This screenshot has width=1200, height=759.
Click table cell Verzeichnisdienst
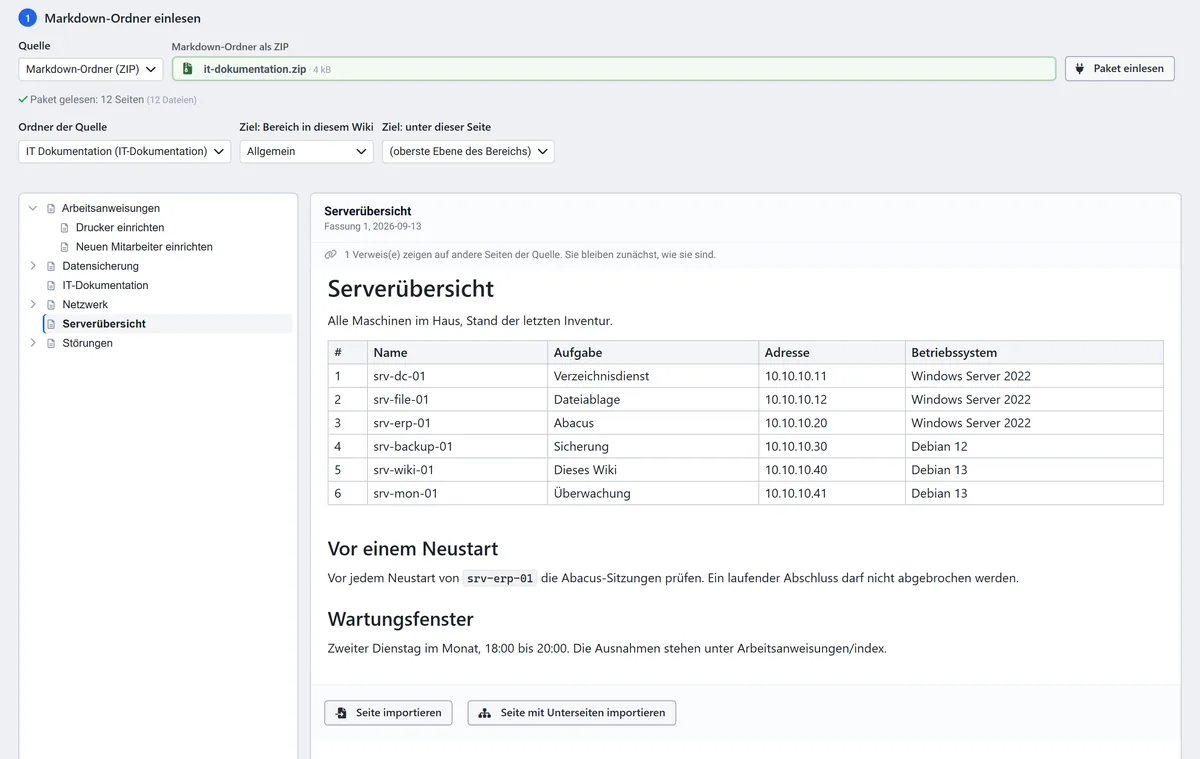click(x=653, y=376)
